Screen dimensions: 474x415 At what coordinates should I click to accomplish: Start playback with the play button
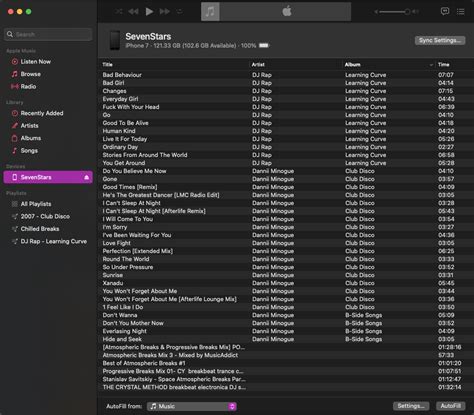tap(149, 12)
